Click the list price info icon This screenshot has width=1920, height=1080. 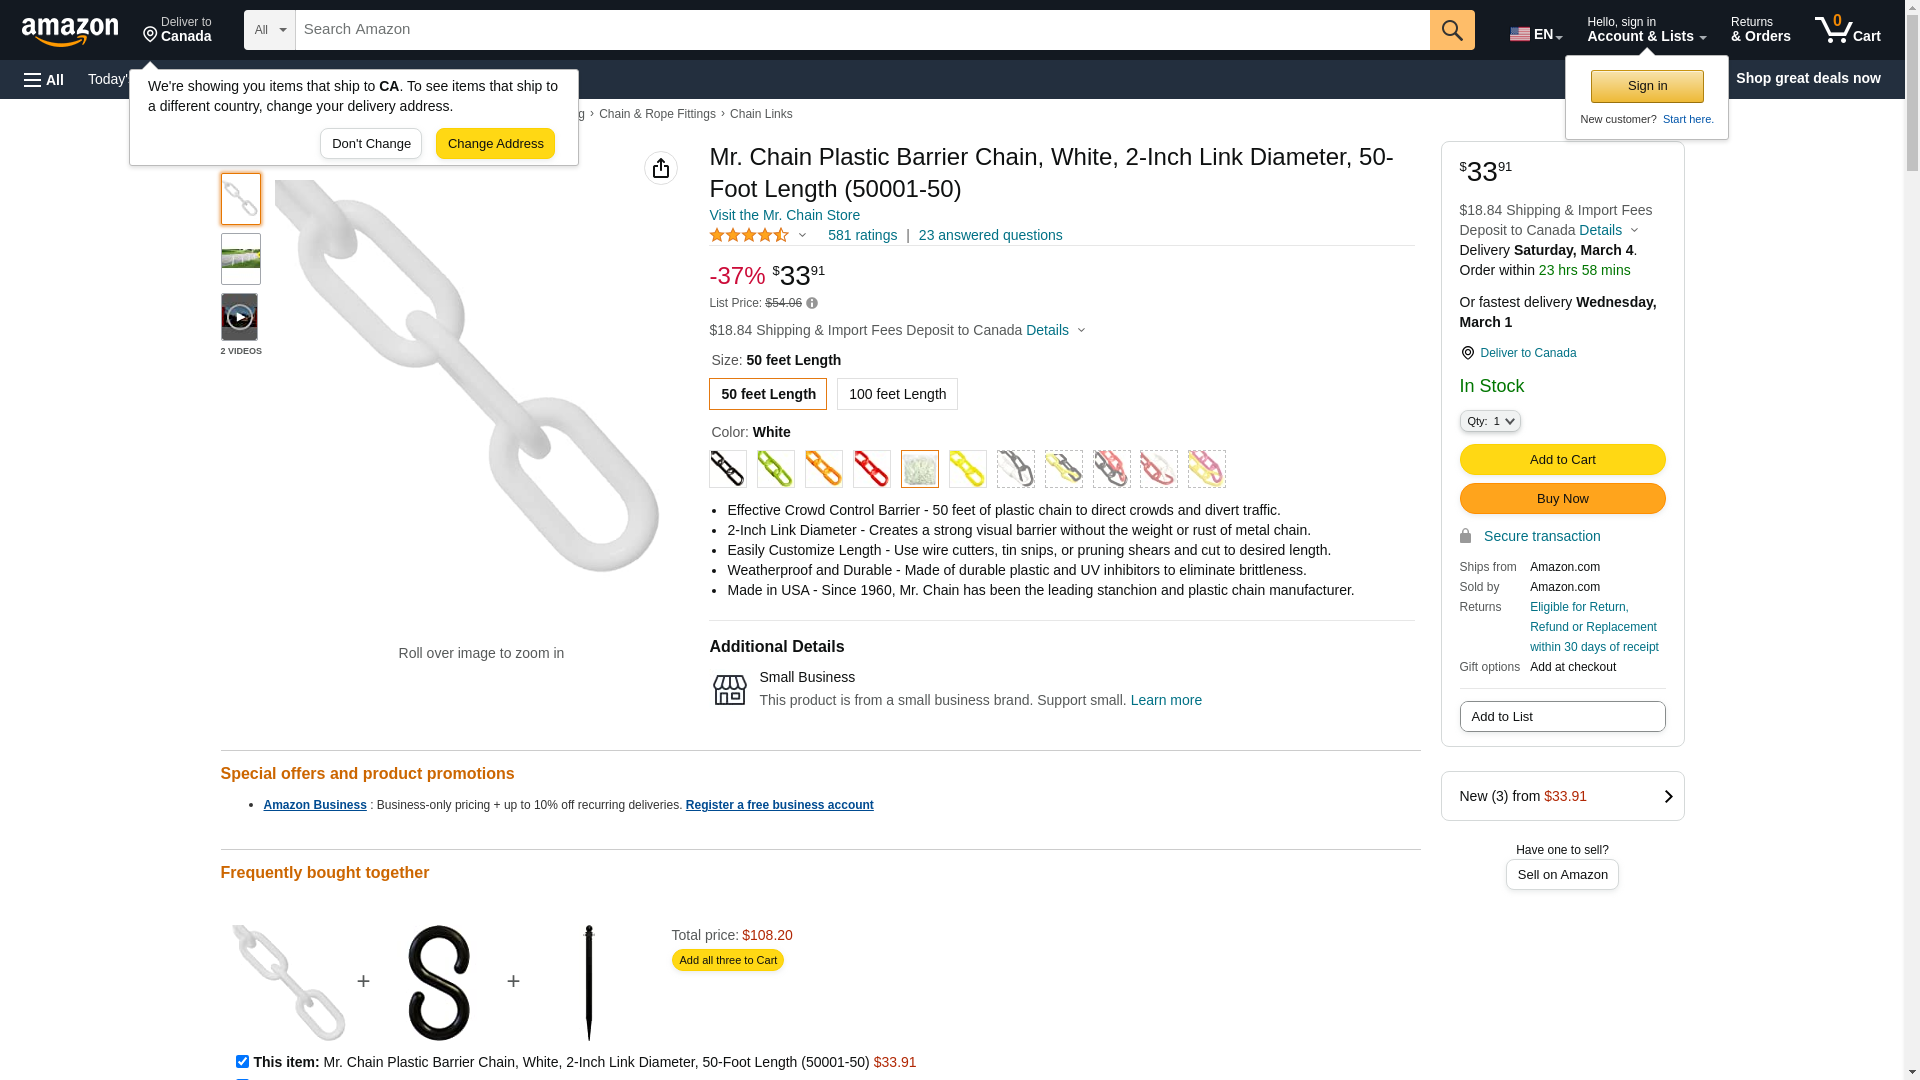click(x=812, y=303)
